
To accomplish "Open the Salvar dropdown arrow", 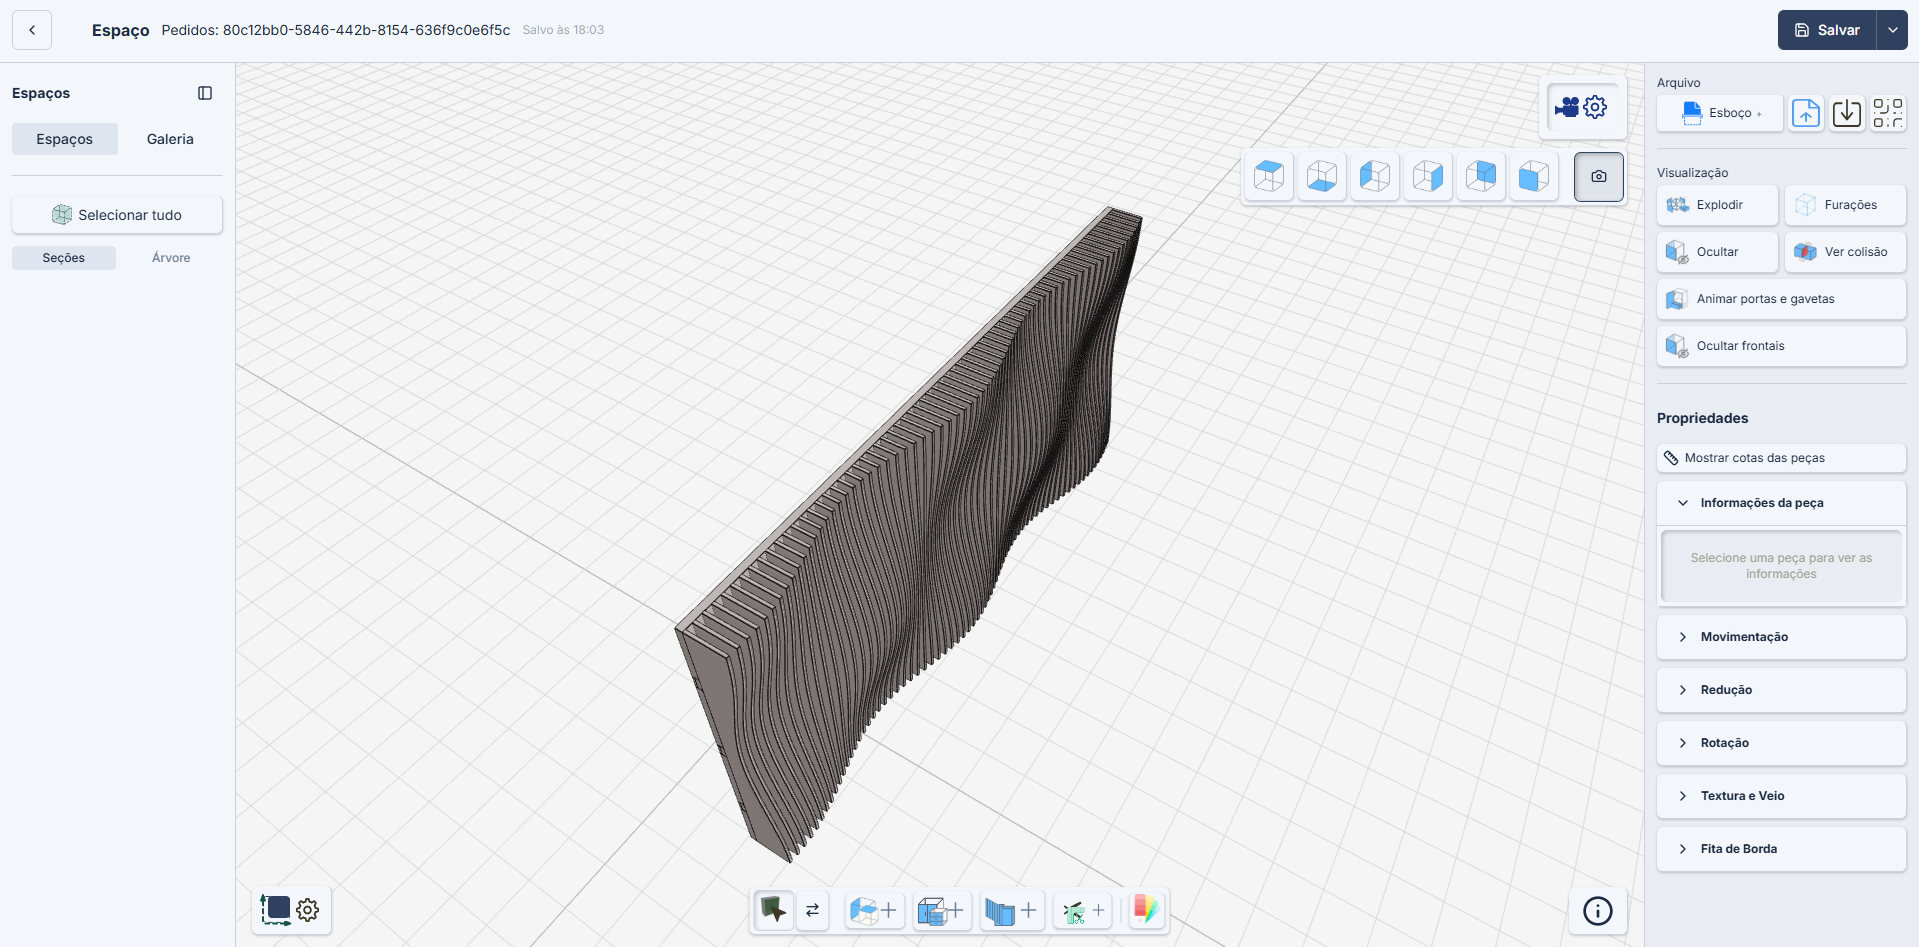I will [1892, 30].
